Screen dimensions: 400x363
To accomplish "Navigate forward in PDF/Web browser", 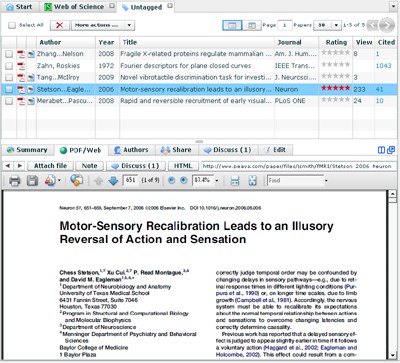I will pyautogui.click(x=20, y=166).
